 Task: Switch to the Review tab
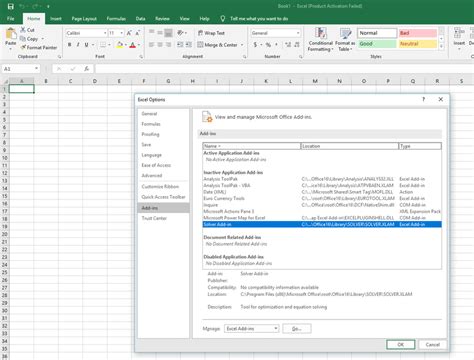pyautogui.click(x=162, y=19)
